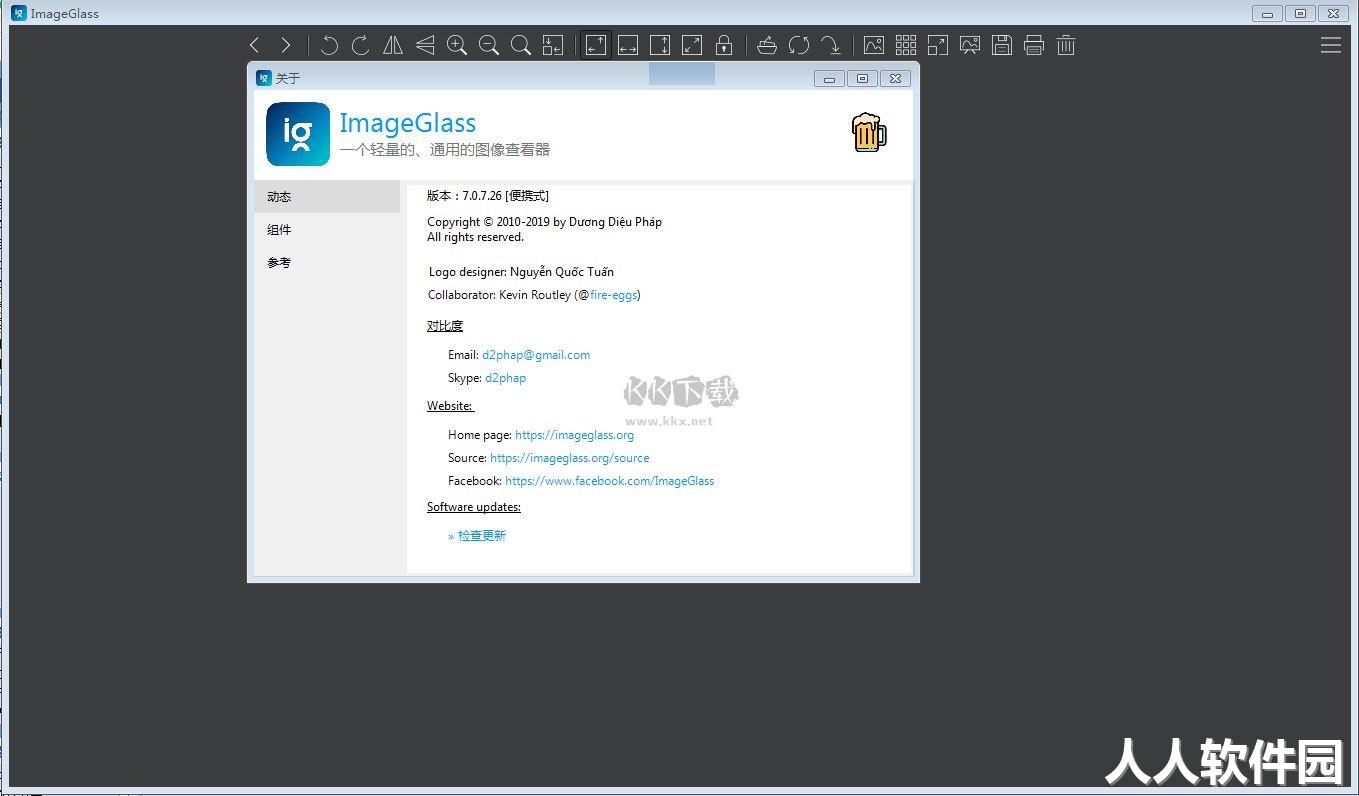Open the fire-eggs collaborator link
The image size is (1359, 796).
613,295
